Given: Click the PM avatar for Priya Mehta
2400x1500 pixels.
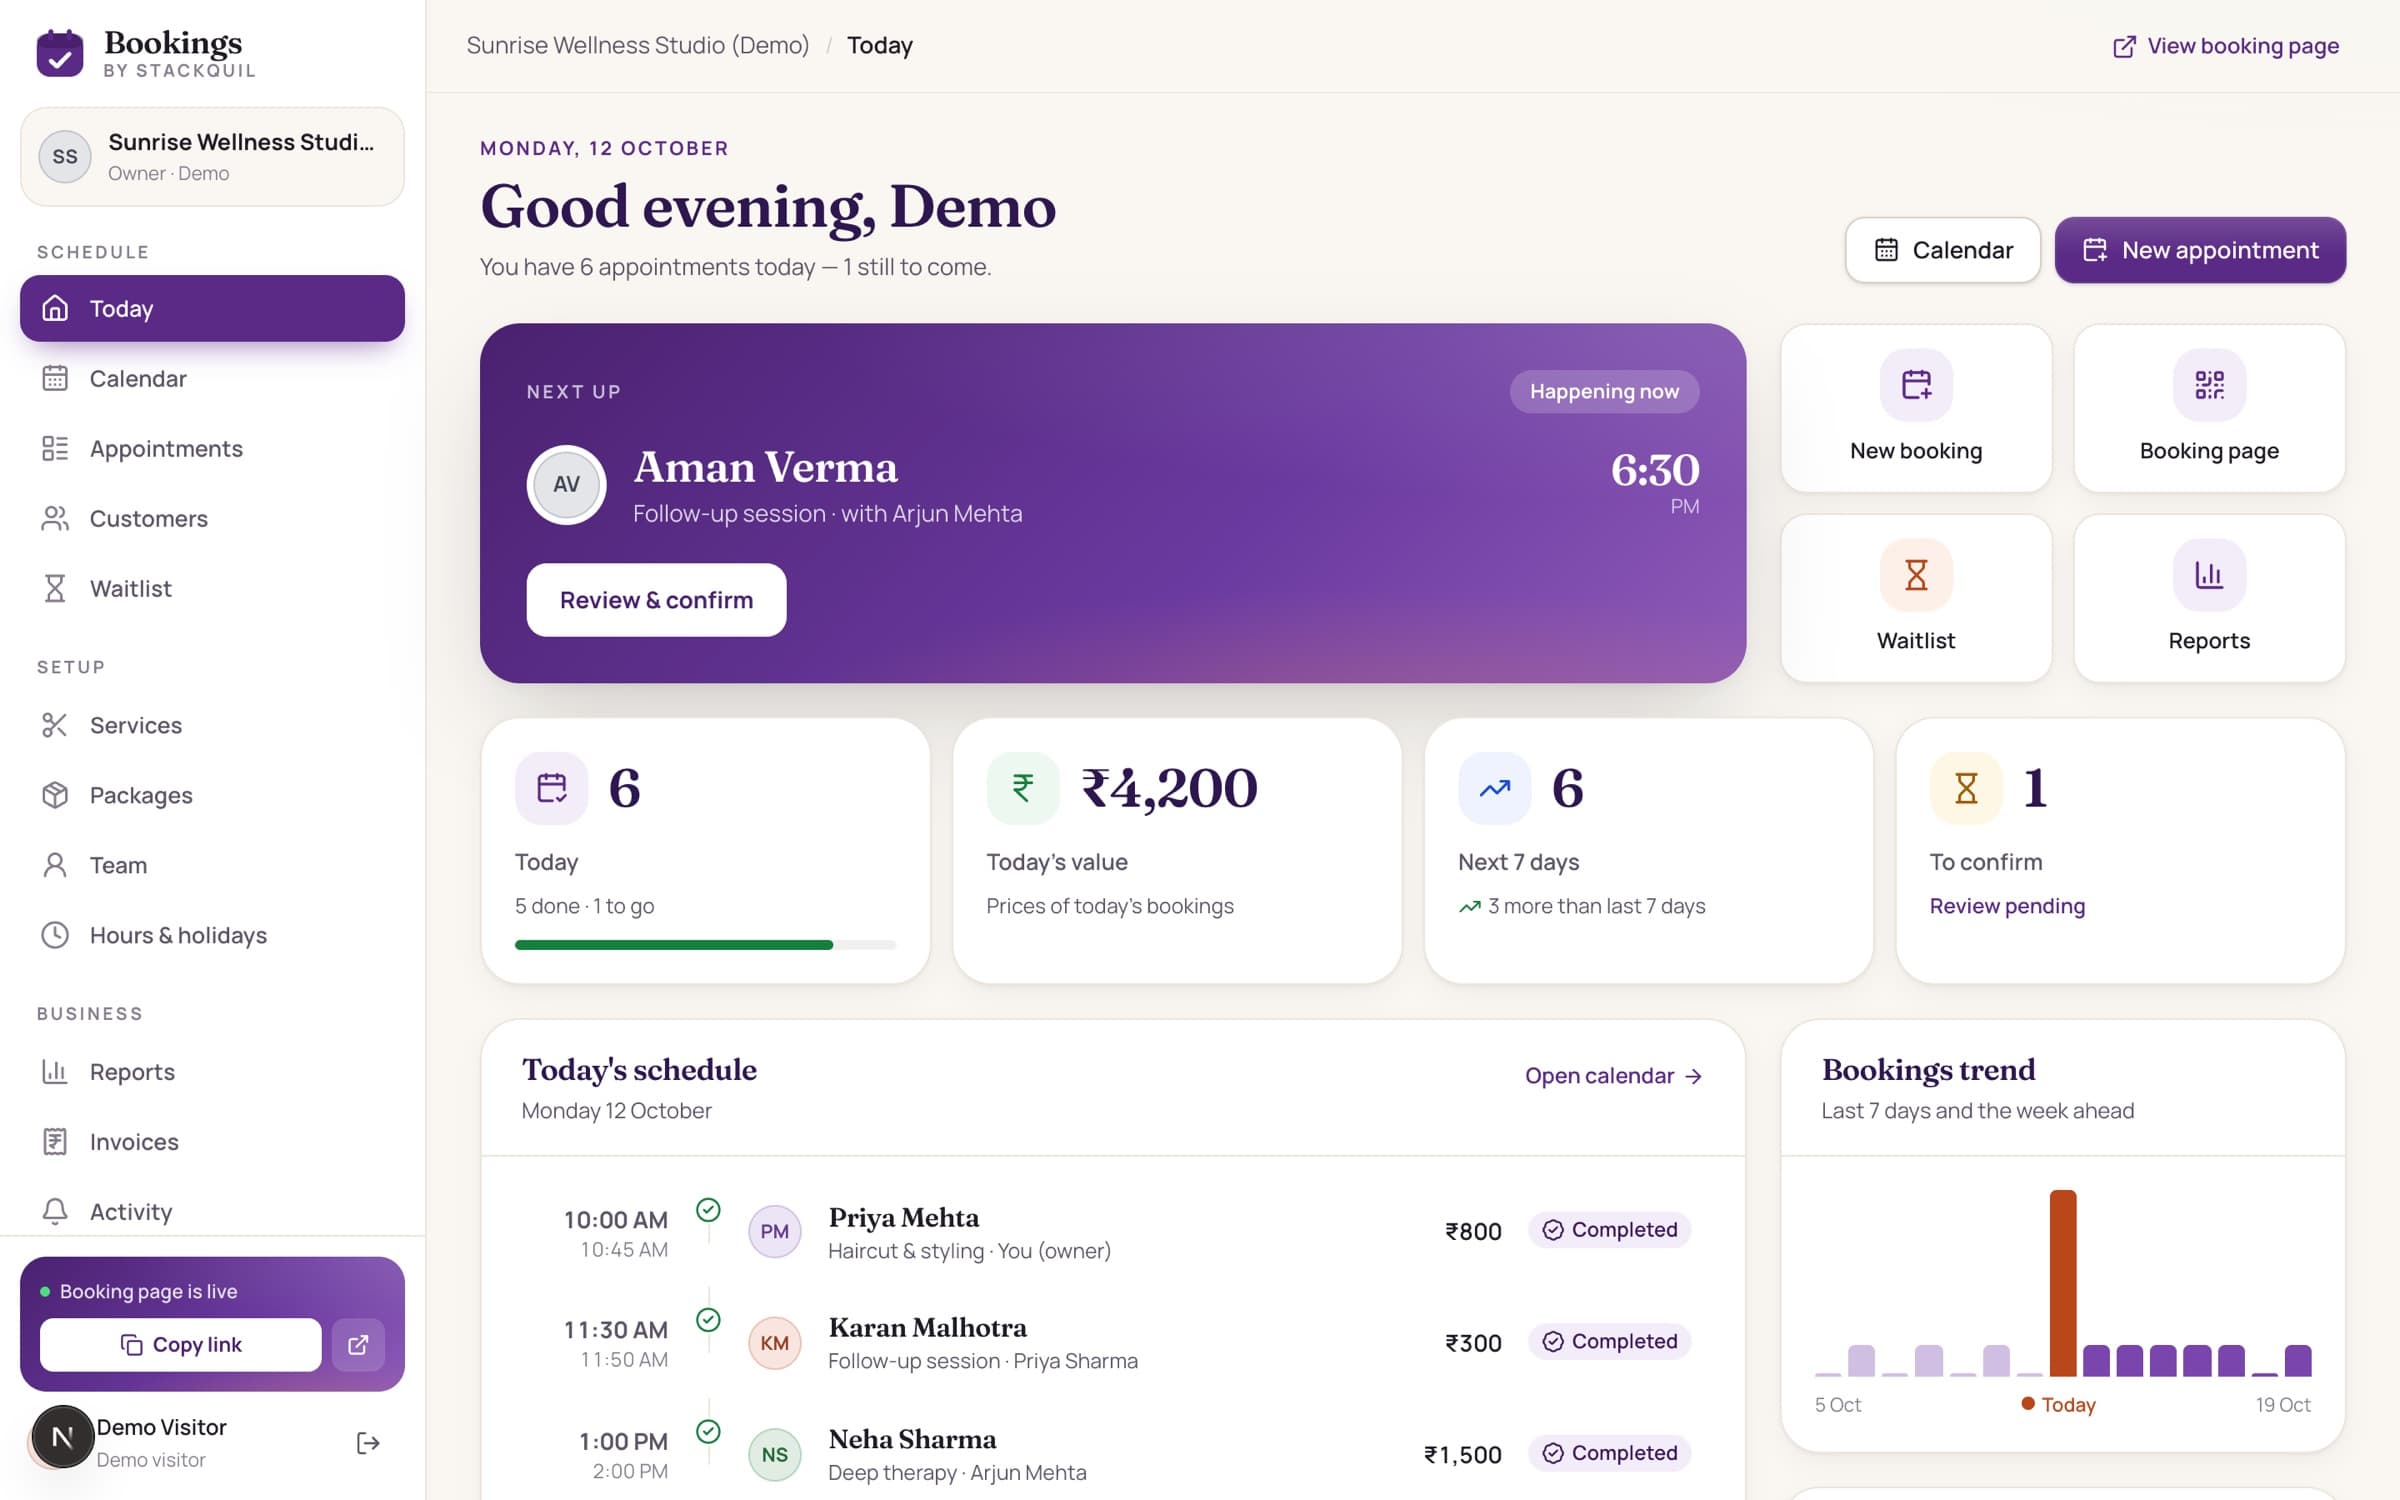Looking at the screenshot, I should pyautogui.click(x=775, y=1232).
